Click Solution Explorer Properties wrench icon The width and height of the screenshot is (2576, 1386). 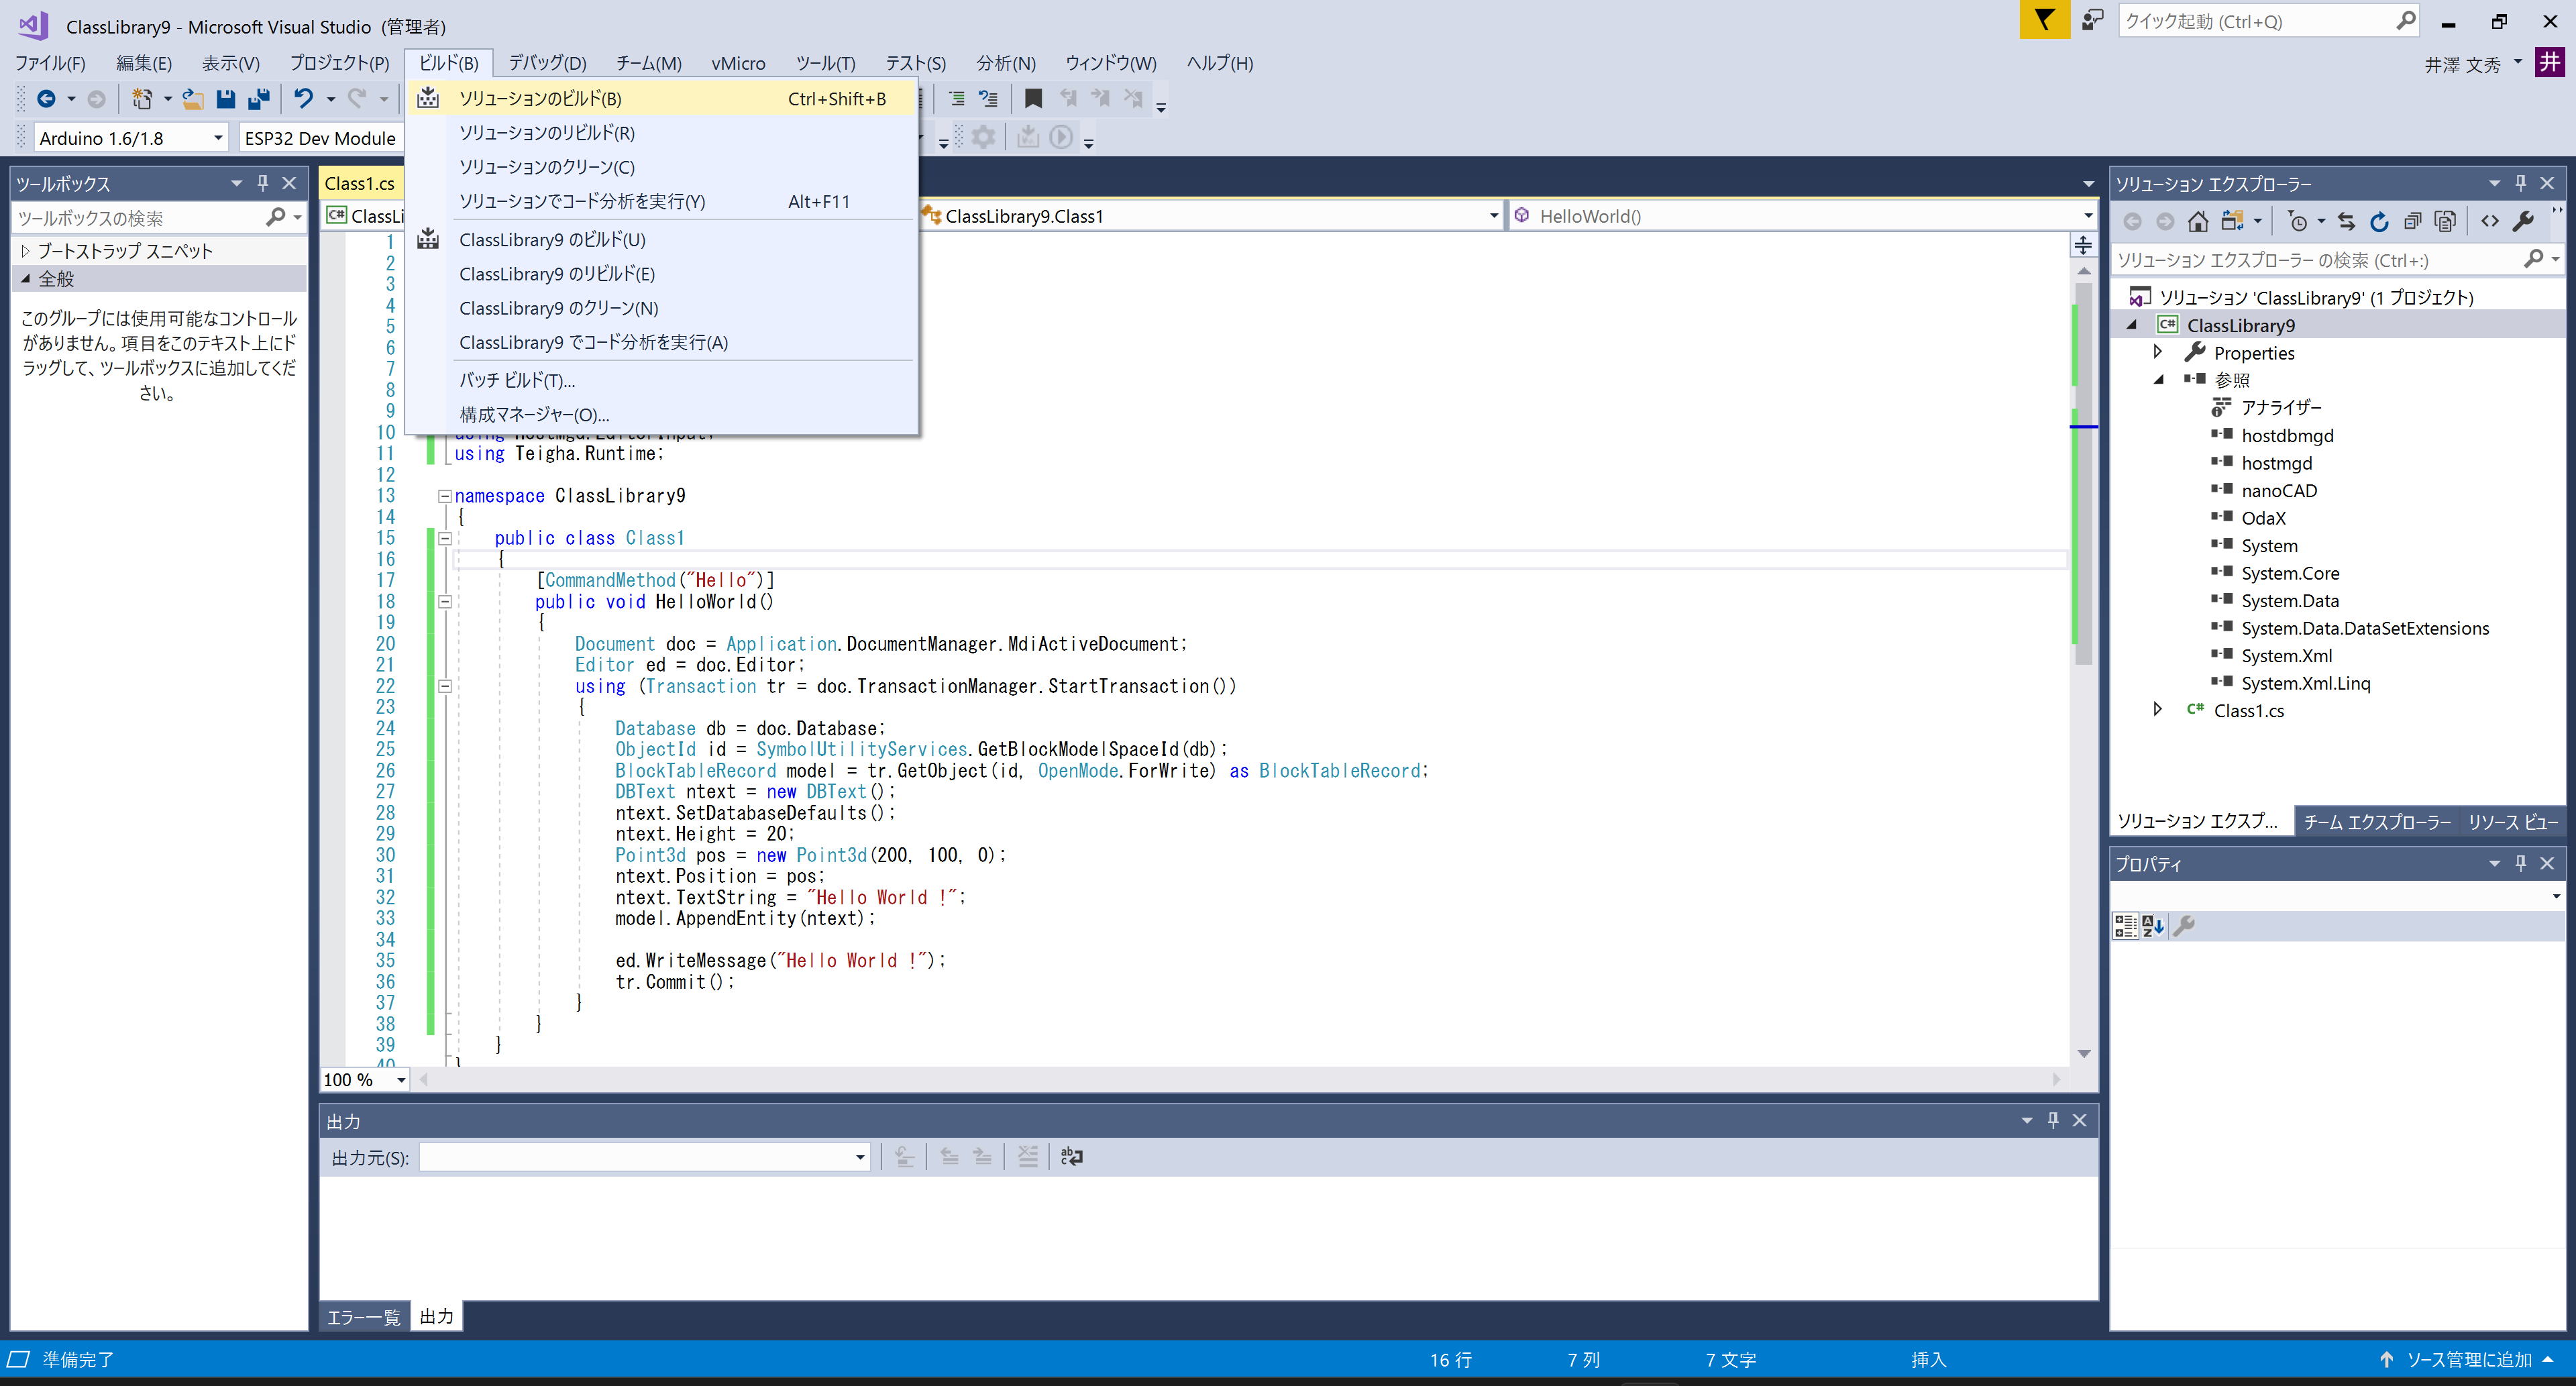tap(2523, 222)
